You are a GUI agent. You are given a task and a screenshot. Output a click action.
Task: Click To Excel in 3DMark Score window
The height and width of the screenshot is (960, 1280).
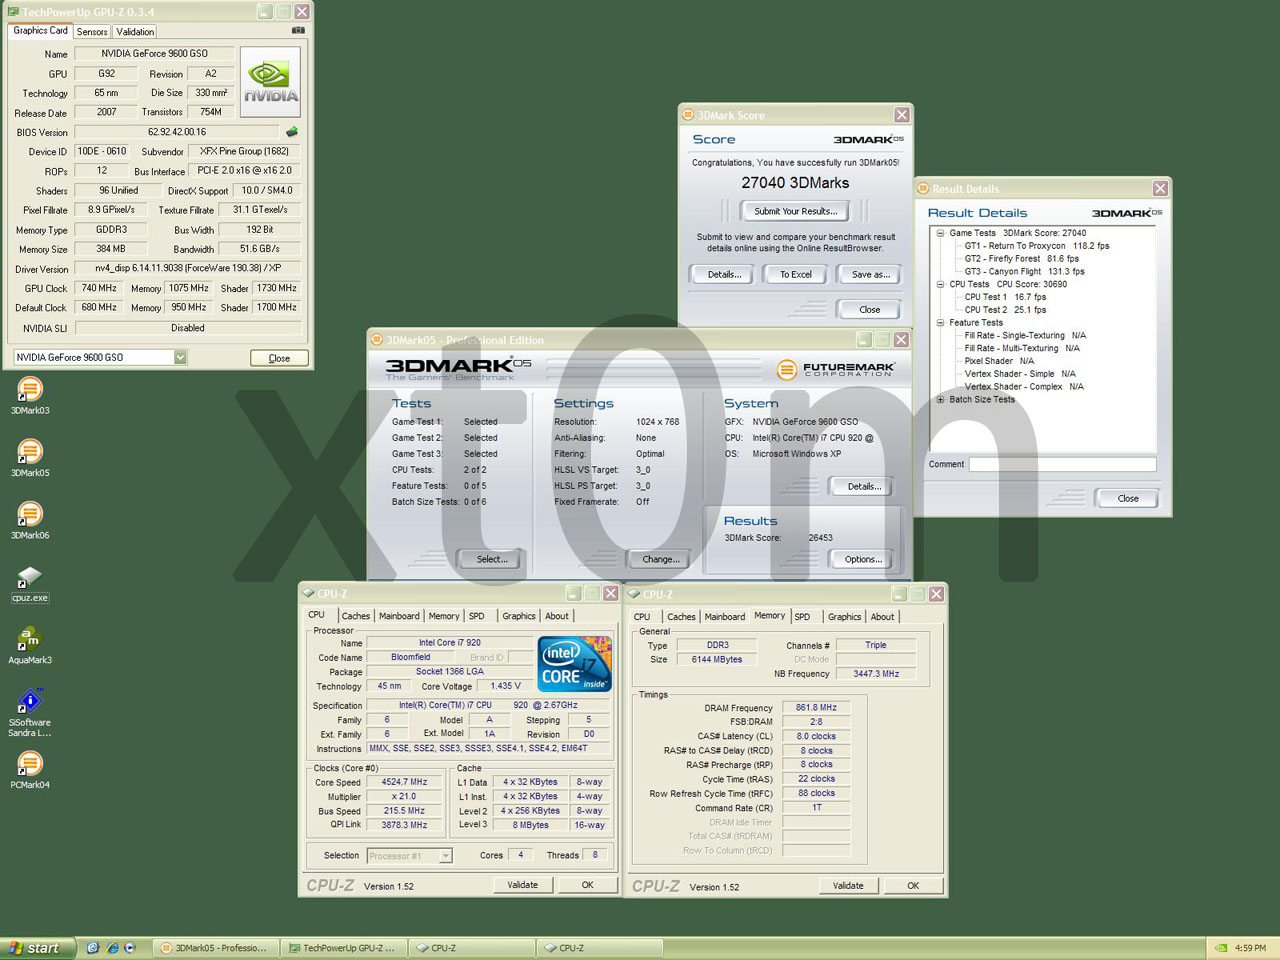tap(796, 274)
